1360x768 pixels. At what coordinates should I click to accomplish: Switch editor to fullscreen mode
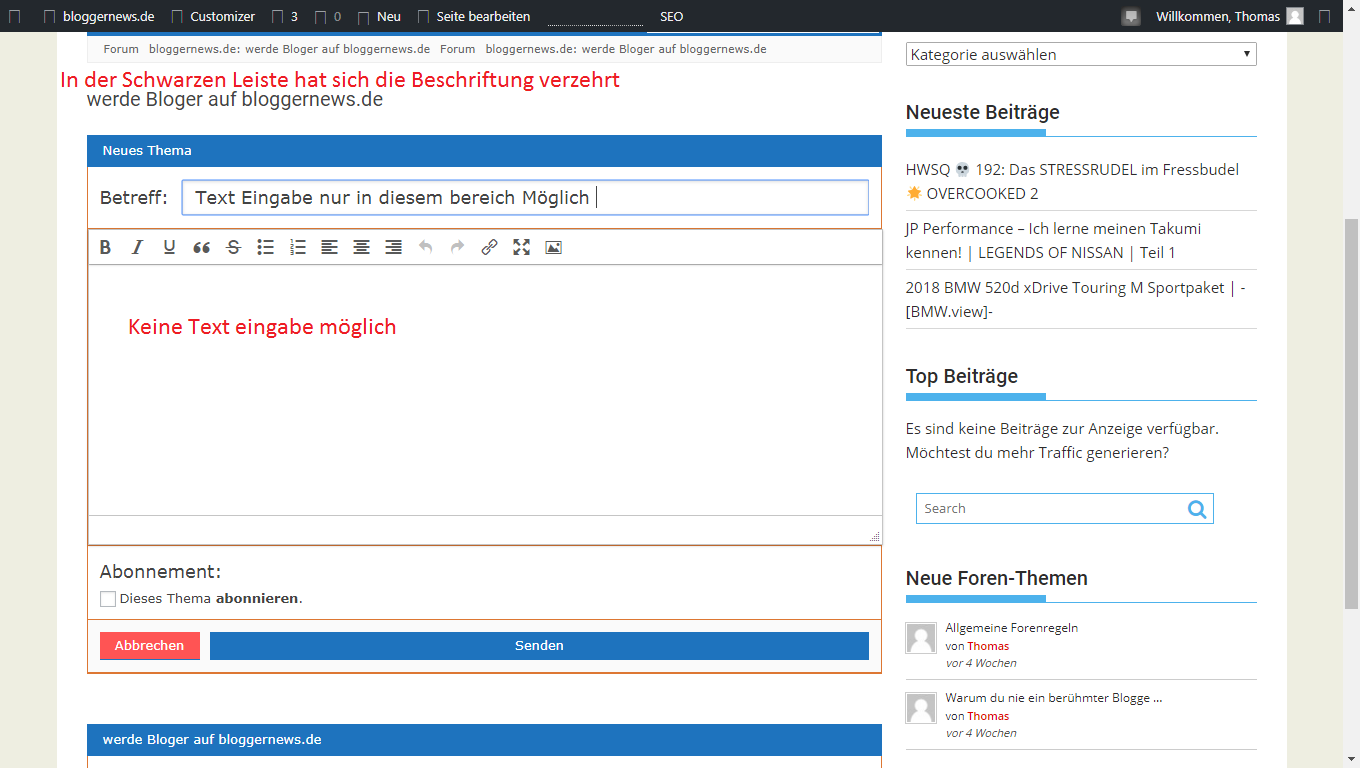(x=521, y=247)
